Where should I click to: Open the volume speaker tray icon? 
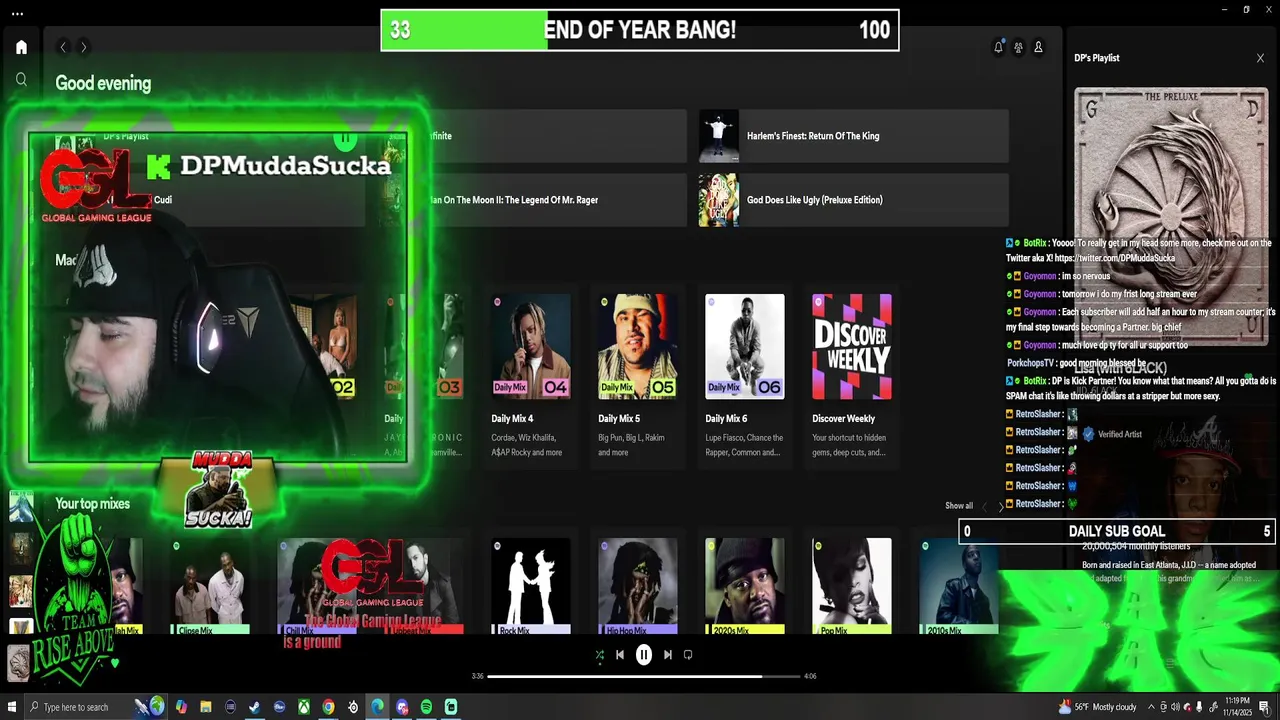(1175, 707)
